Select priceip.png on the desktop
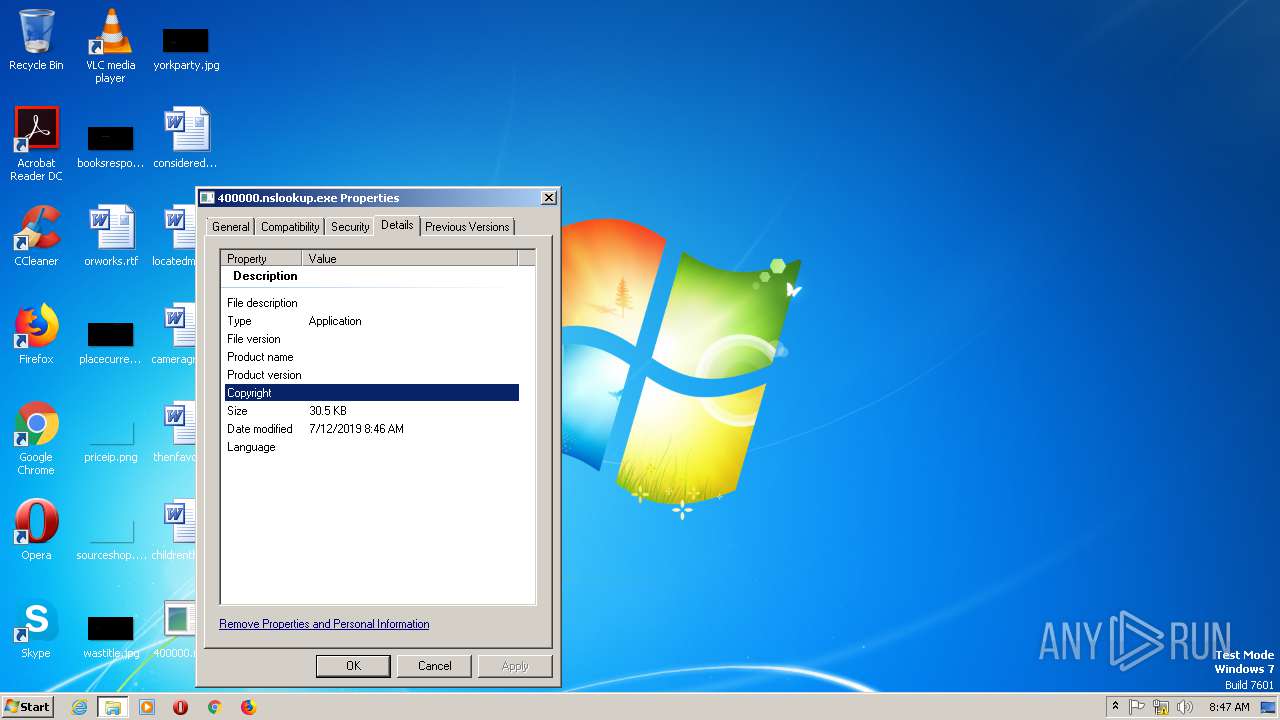Screen dimensions: 1280x720 (x=110, y=440)
